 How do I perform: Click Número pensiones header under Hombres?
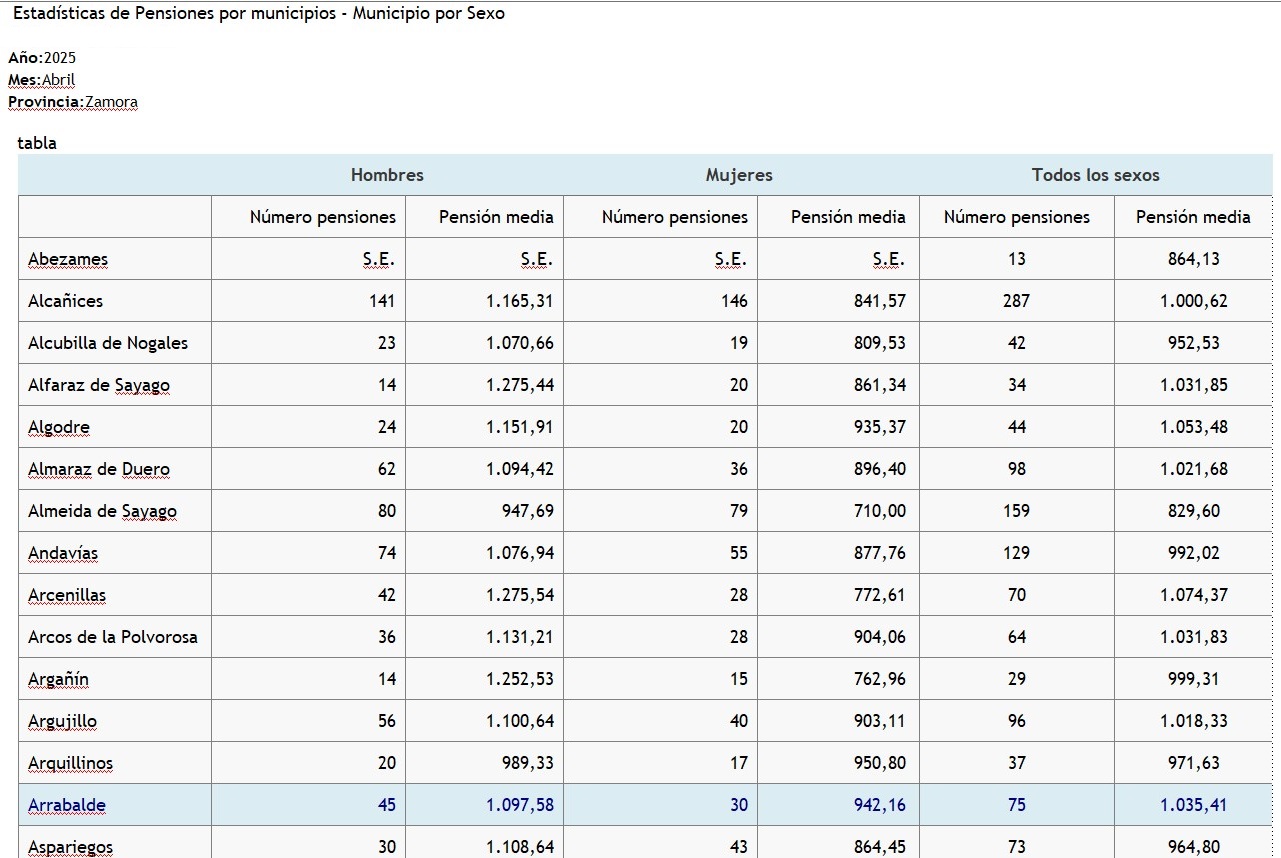pyautogui.click(x=322, y=217)
